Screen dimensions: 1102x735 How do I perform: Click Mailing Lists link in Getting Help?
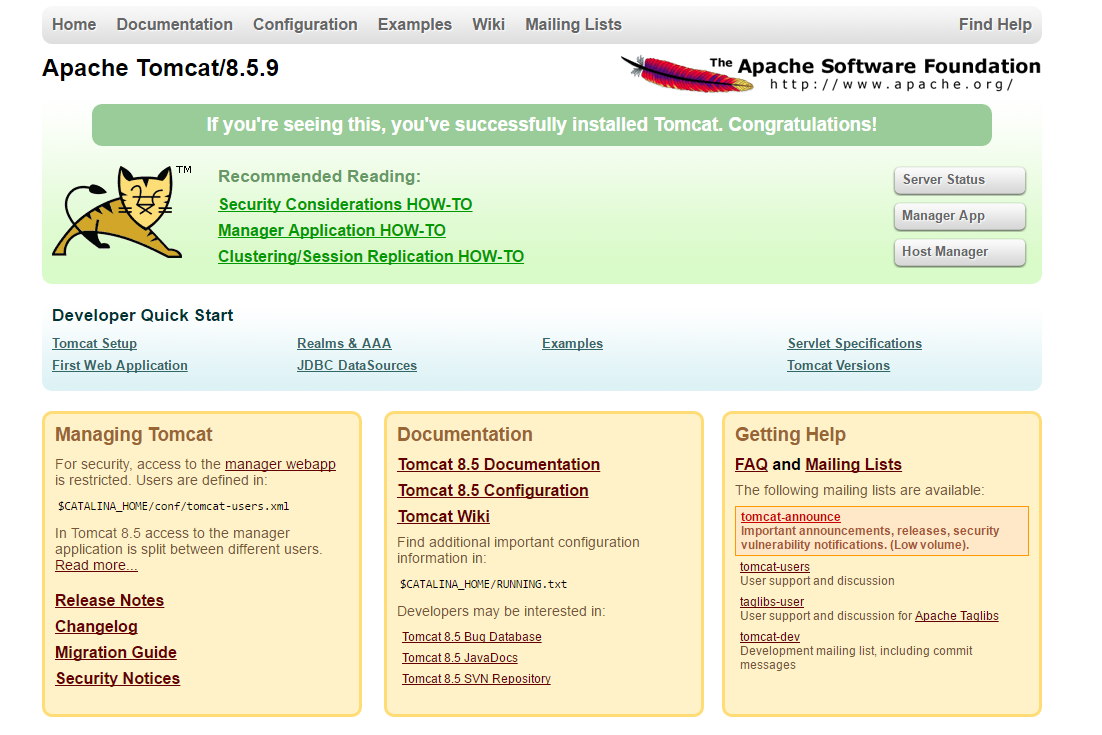853,464
